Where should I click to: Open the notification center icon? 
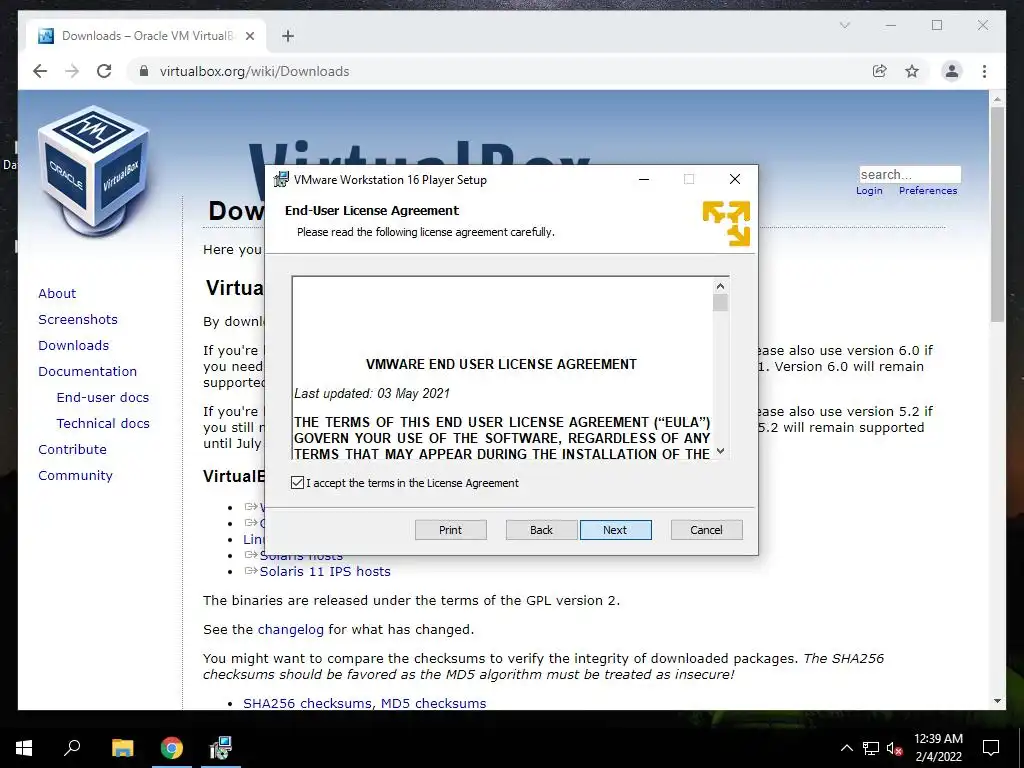point(991,748)
